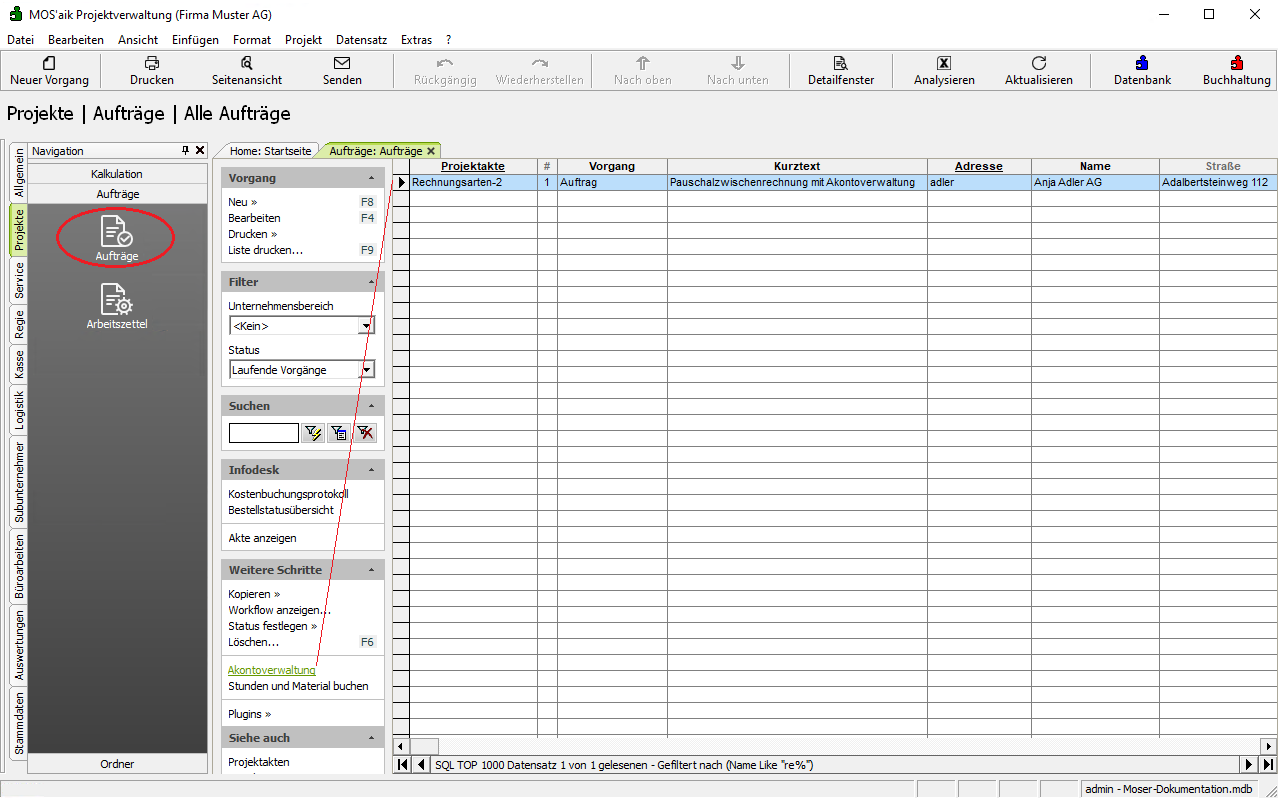This screenshot has height=798, width=1278.
Task: Click the Nach unten arrow
Action: click(738, 63)
